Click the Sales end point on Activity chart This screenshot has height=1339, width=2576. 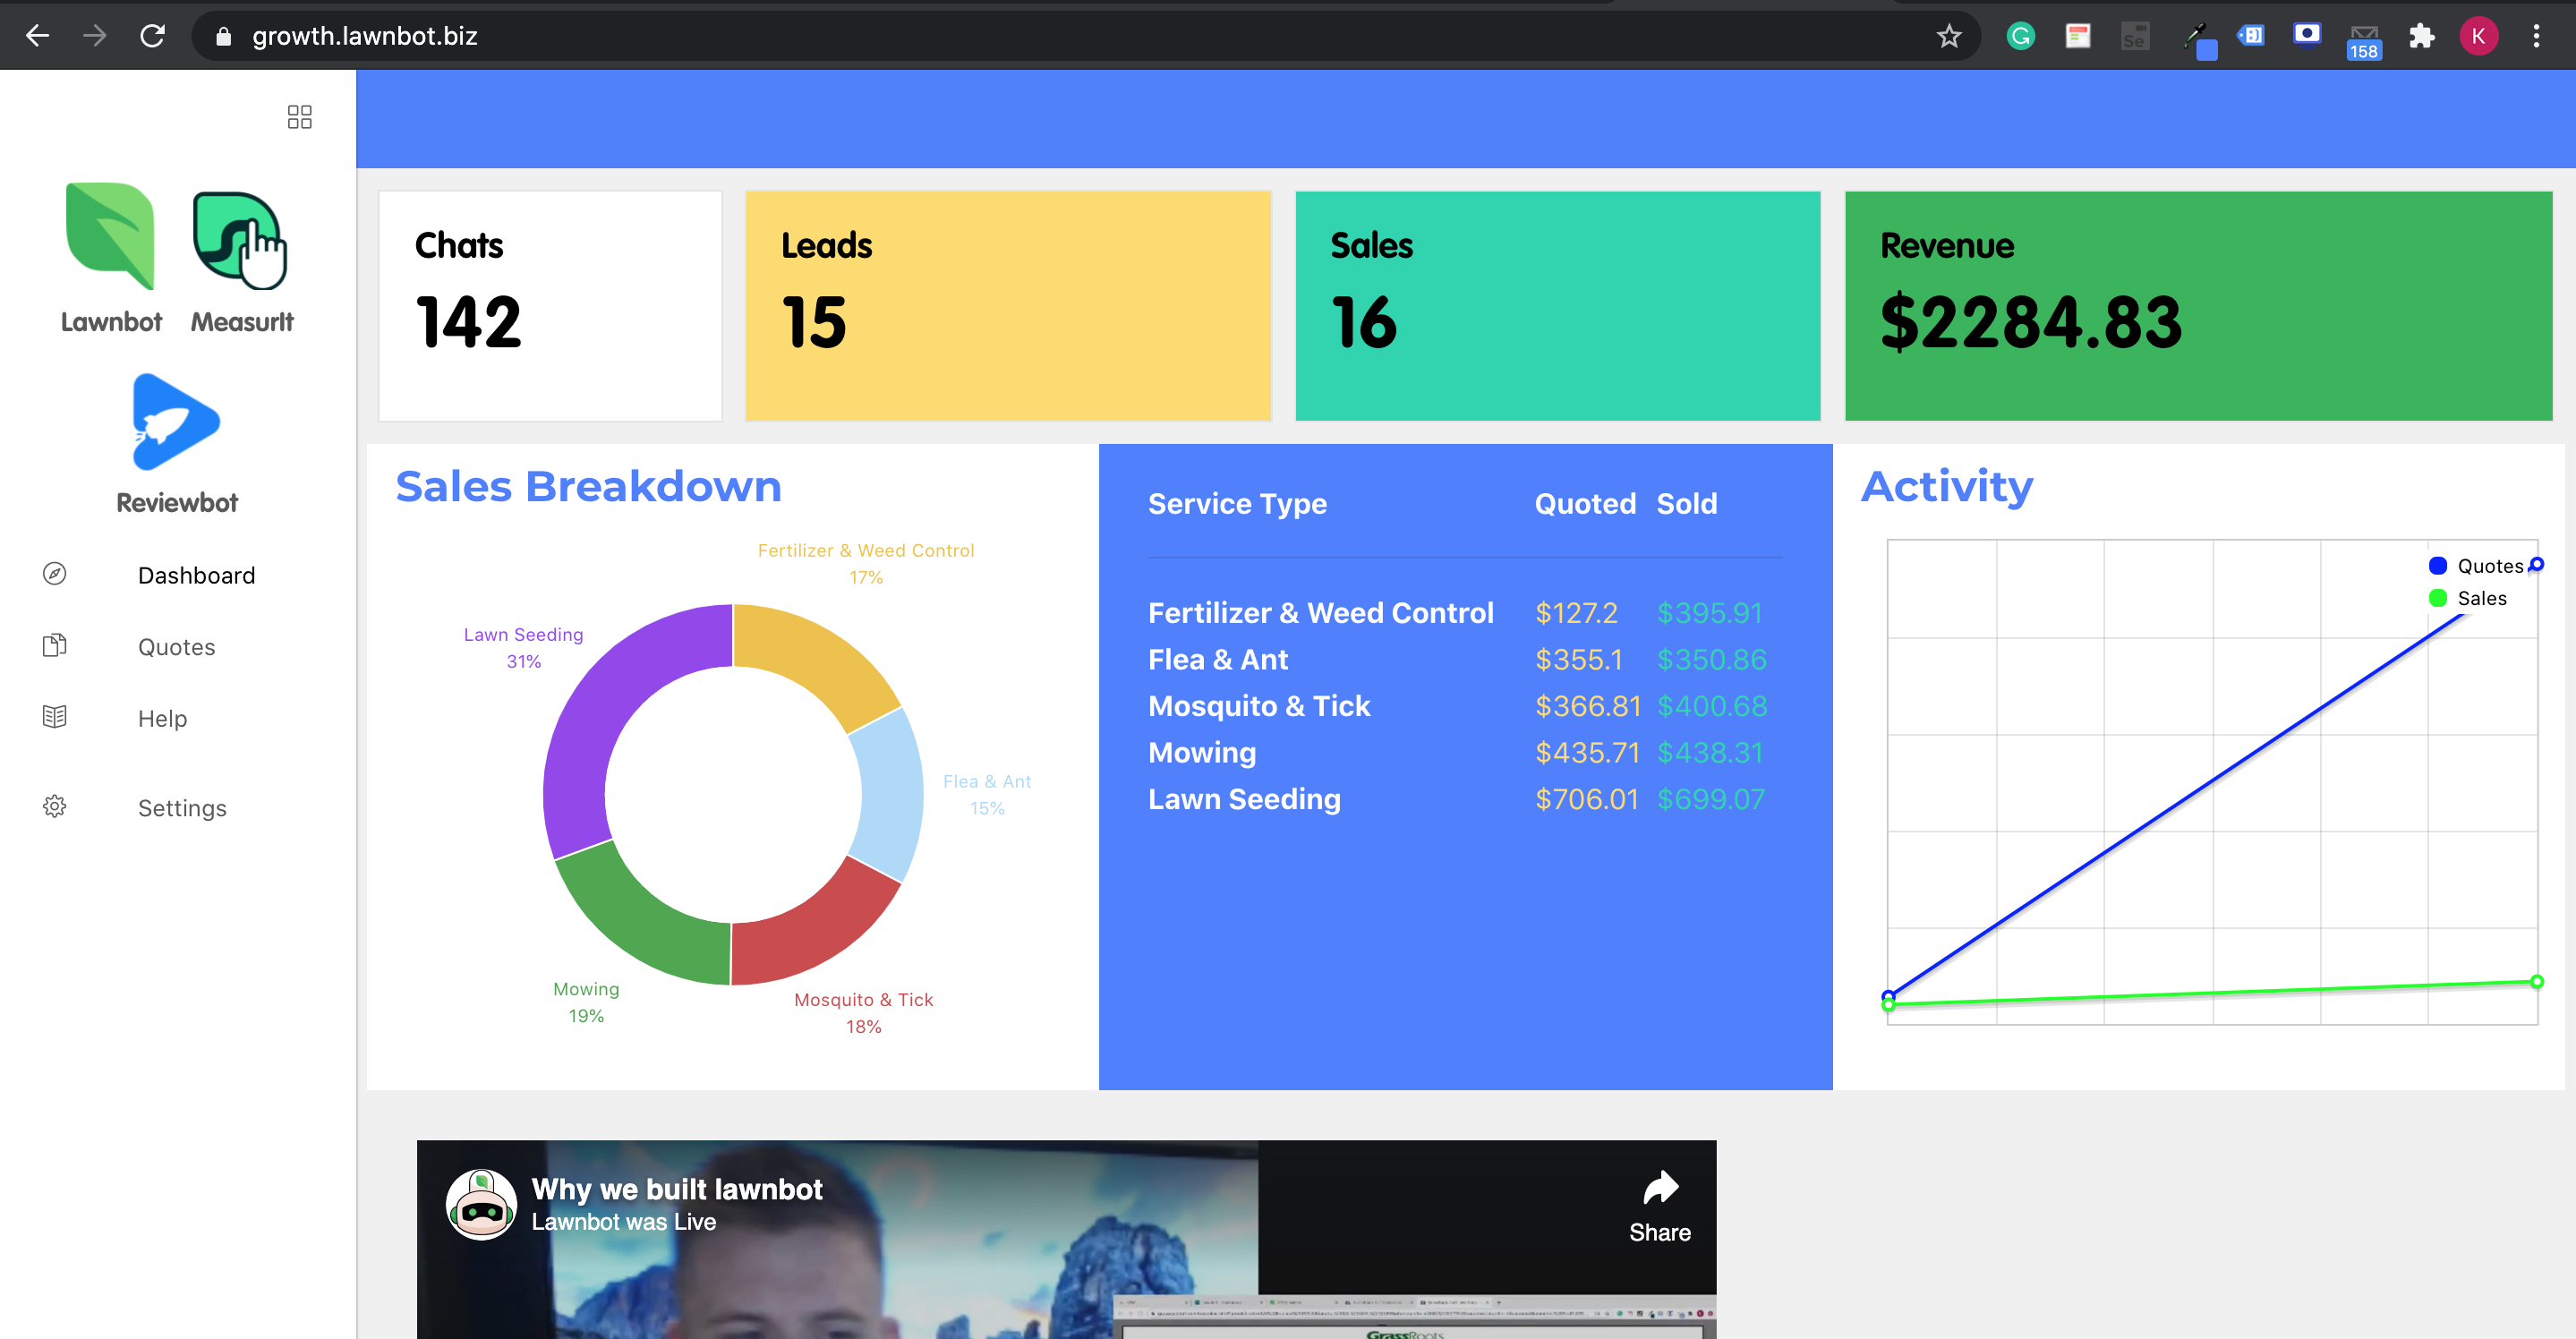[x=2537, y=981]
